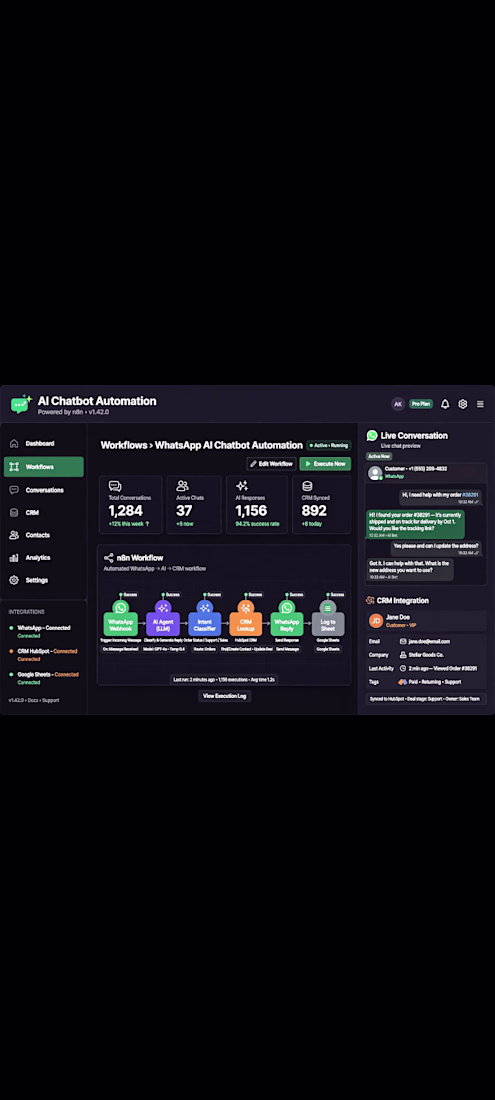Click the Google Sheets integration row
This screenshot has height=1100, width=495.
[43, 678]
